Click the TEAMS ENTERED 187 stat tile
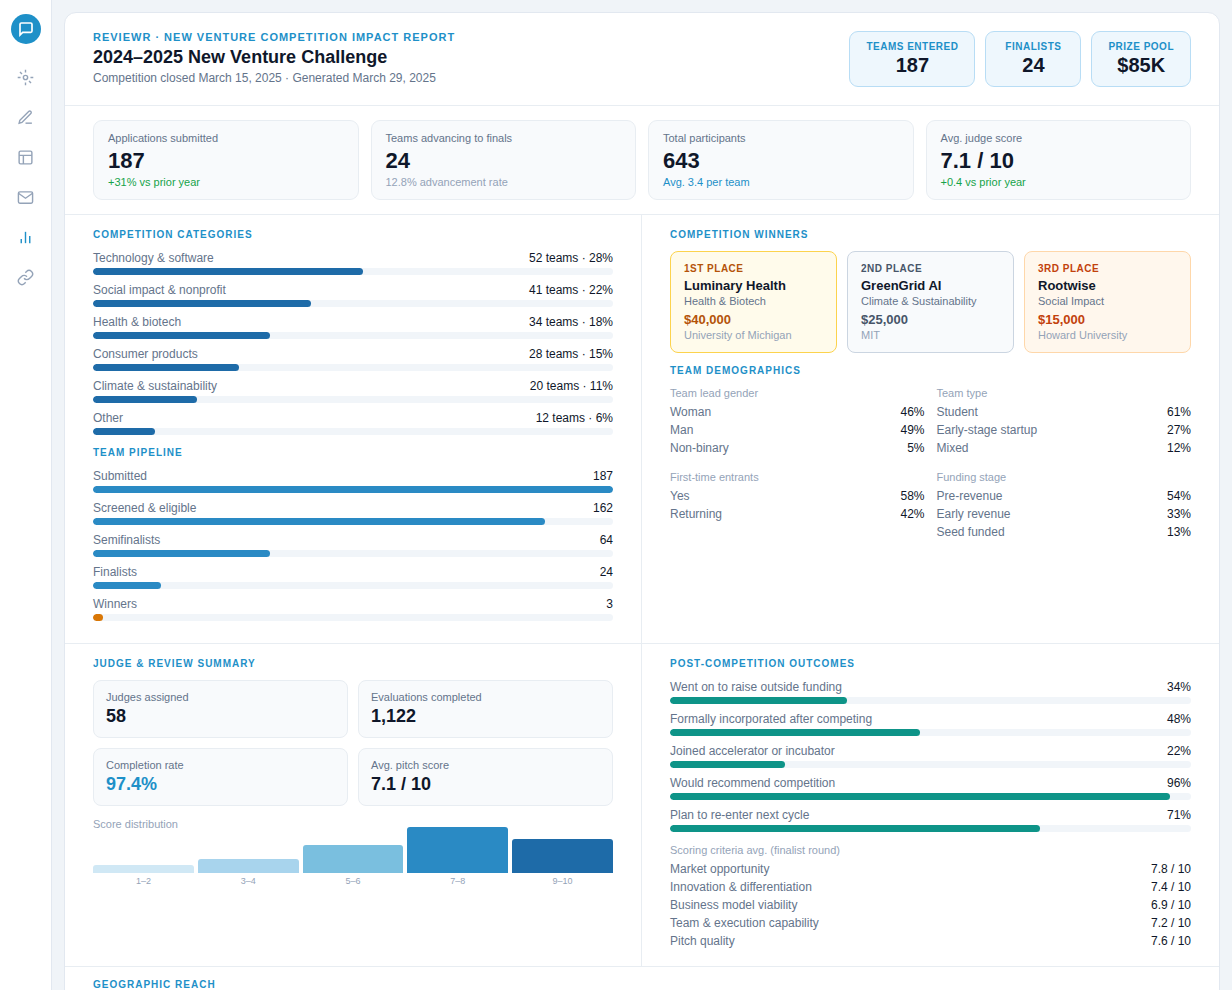 [911, 59]
